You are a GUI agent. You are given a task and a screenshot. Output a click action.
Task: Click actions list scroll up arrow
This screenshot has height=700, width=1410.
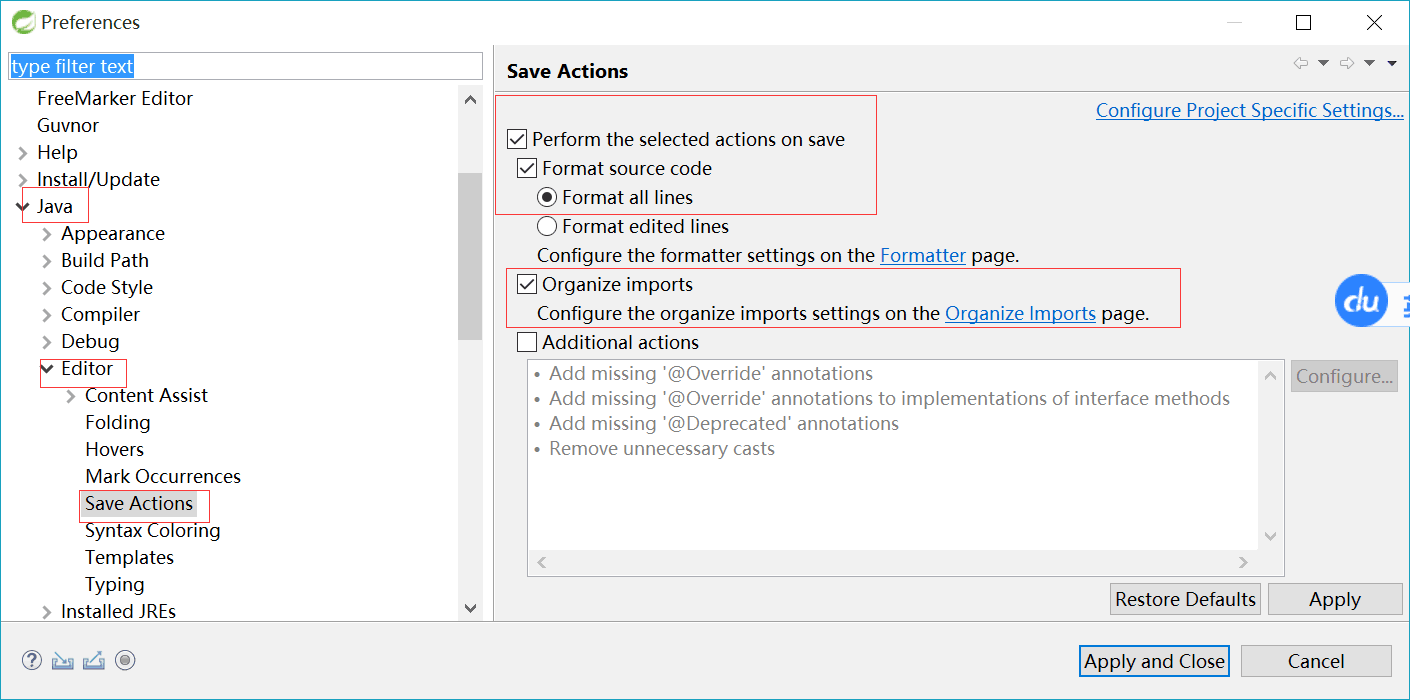[x=1271, y=376]
